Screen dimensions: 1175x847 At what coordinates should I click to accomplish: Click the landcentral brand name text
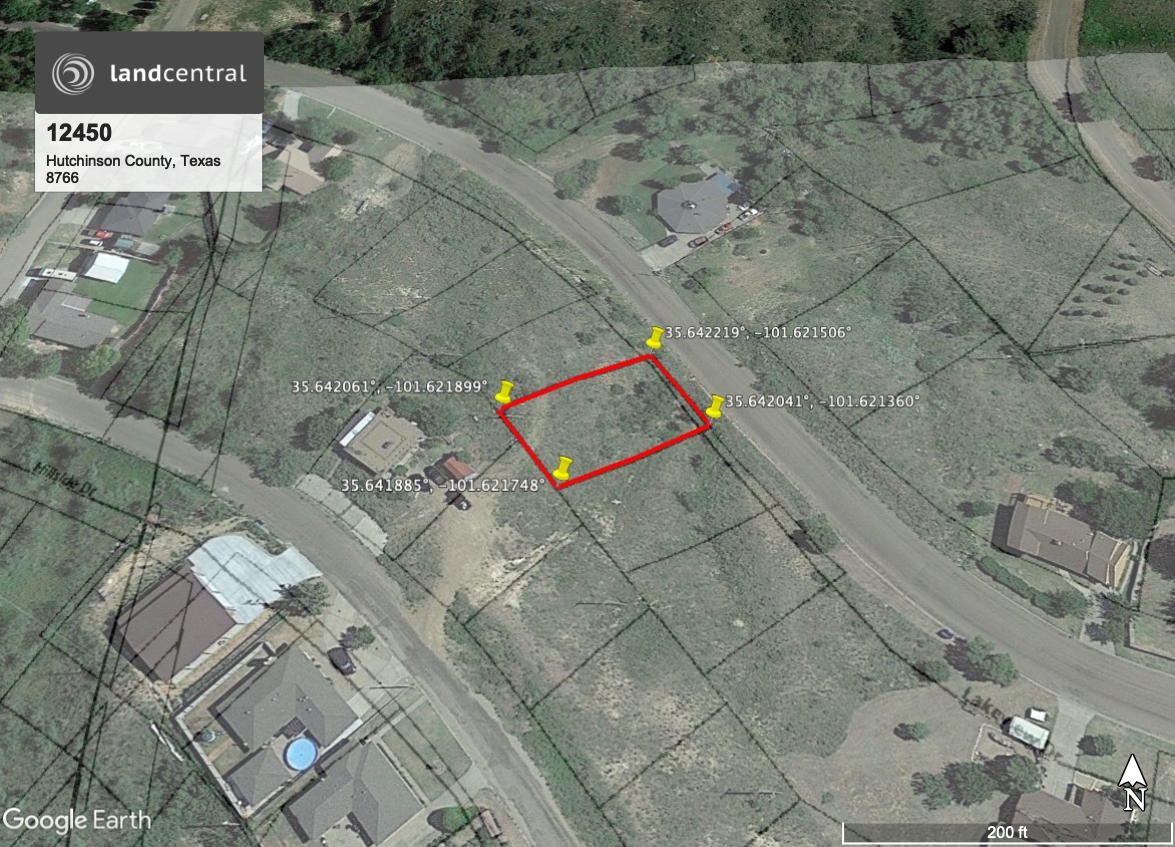pyautogui.click(x=178, y=73)
